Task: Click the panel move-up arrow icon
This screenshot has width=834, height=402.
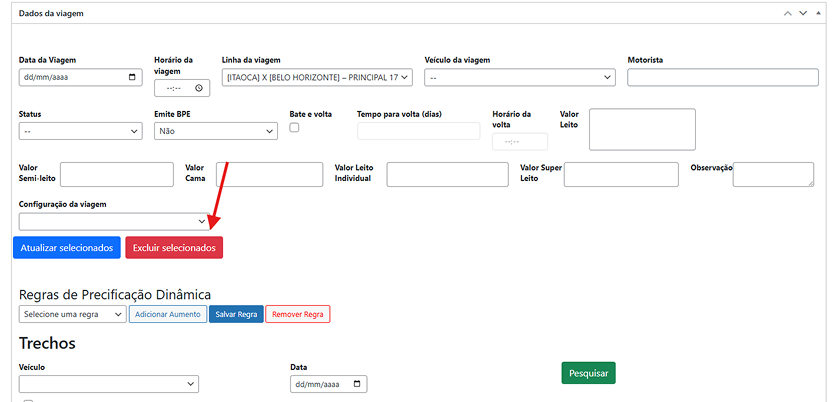Action: click(788, 13)
